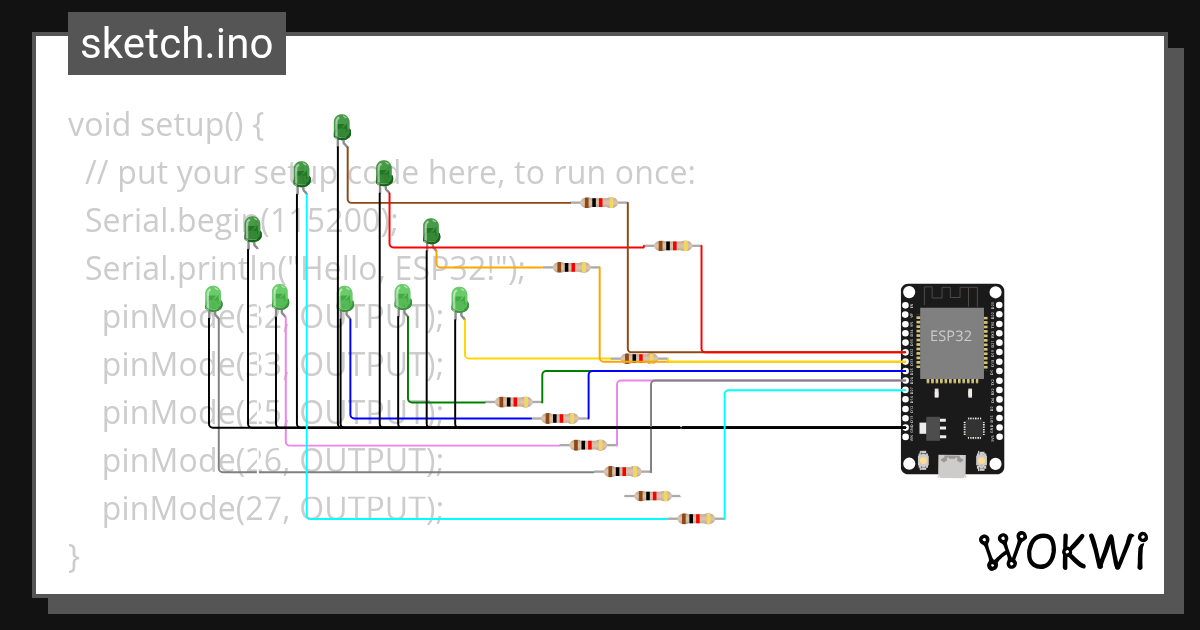Select the resistor on the brown wire

(600, 202)
